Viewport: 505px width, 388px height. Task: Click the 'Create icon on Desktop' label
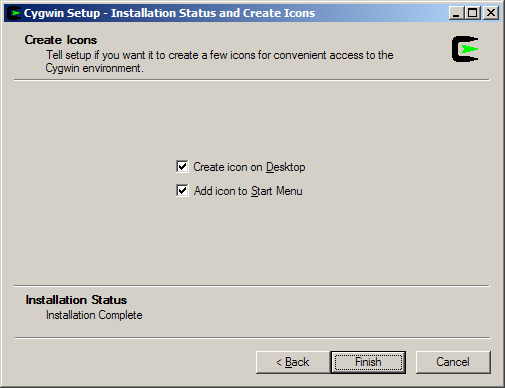click(249, 167)
